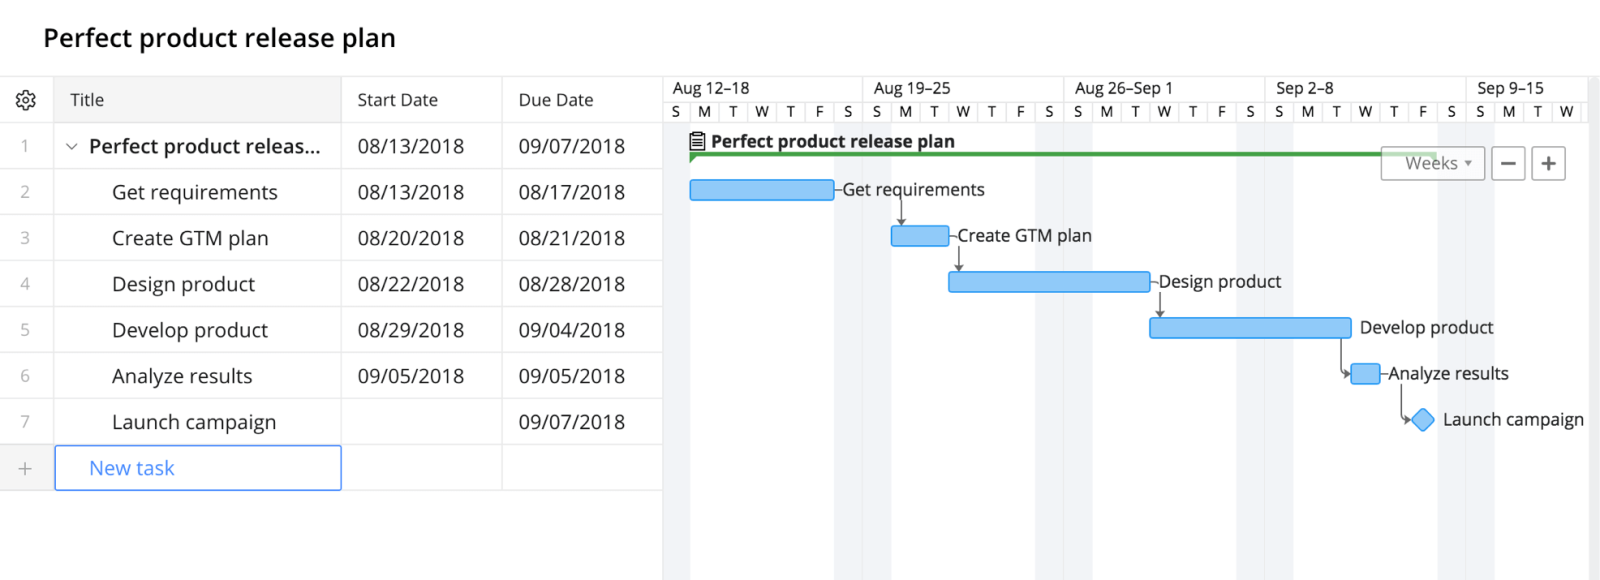Click the Design product start date cell
This screenshot has width=1600, height=580.
(x=420, y=283)
